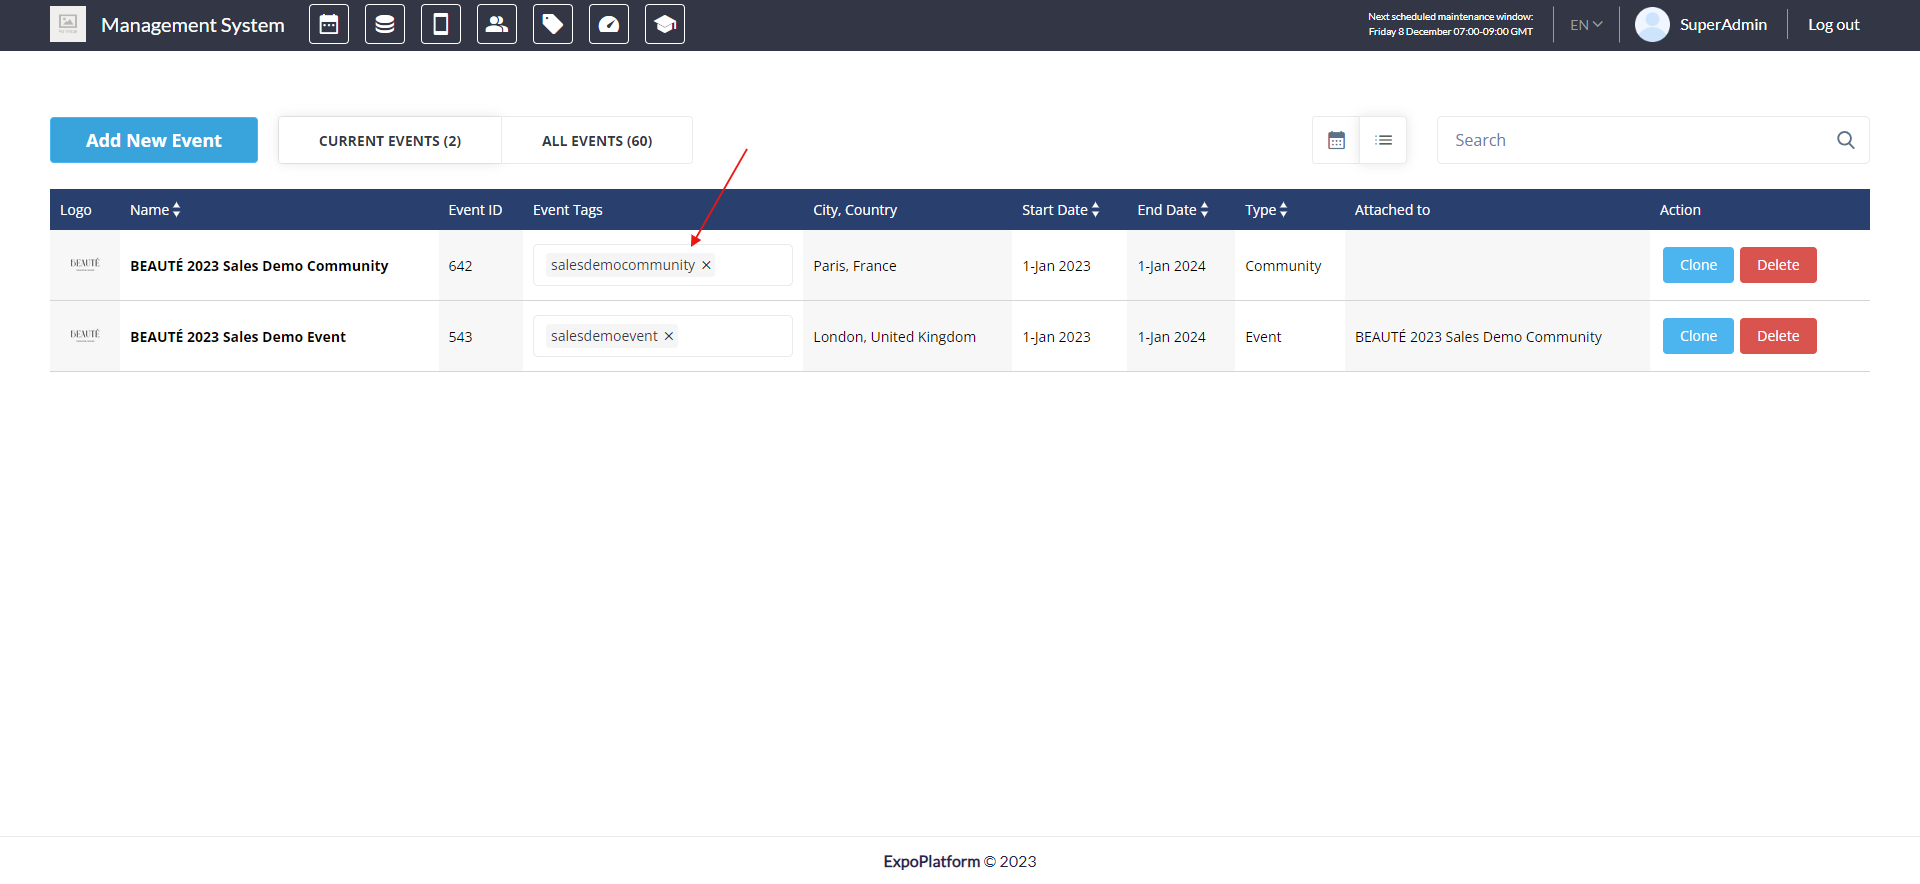Click the database stack icon in navbar
The width and height of the screenshot is (1920, 884).
pos(385,25)
